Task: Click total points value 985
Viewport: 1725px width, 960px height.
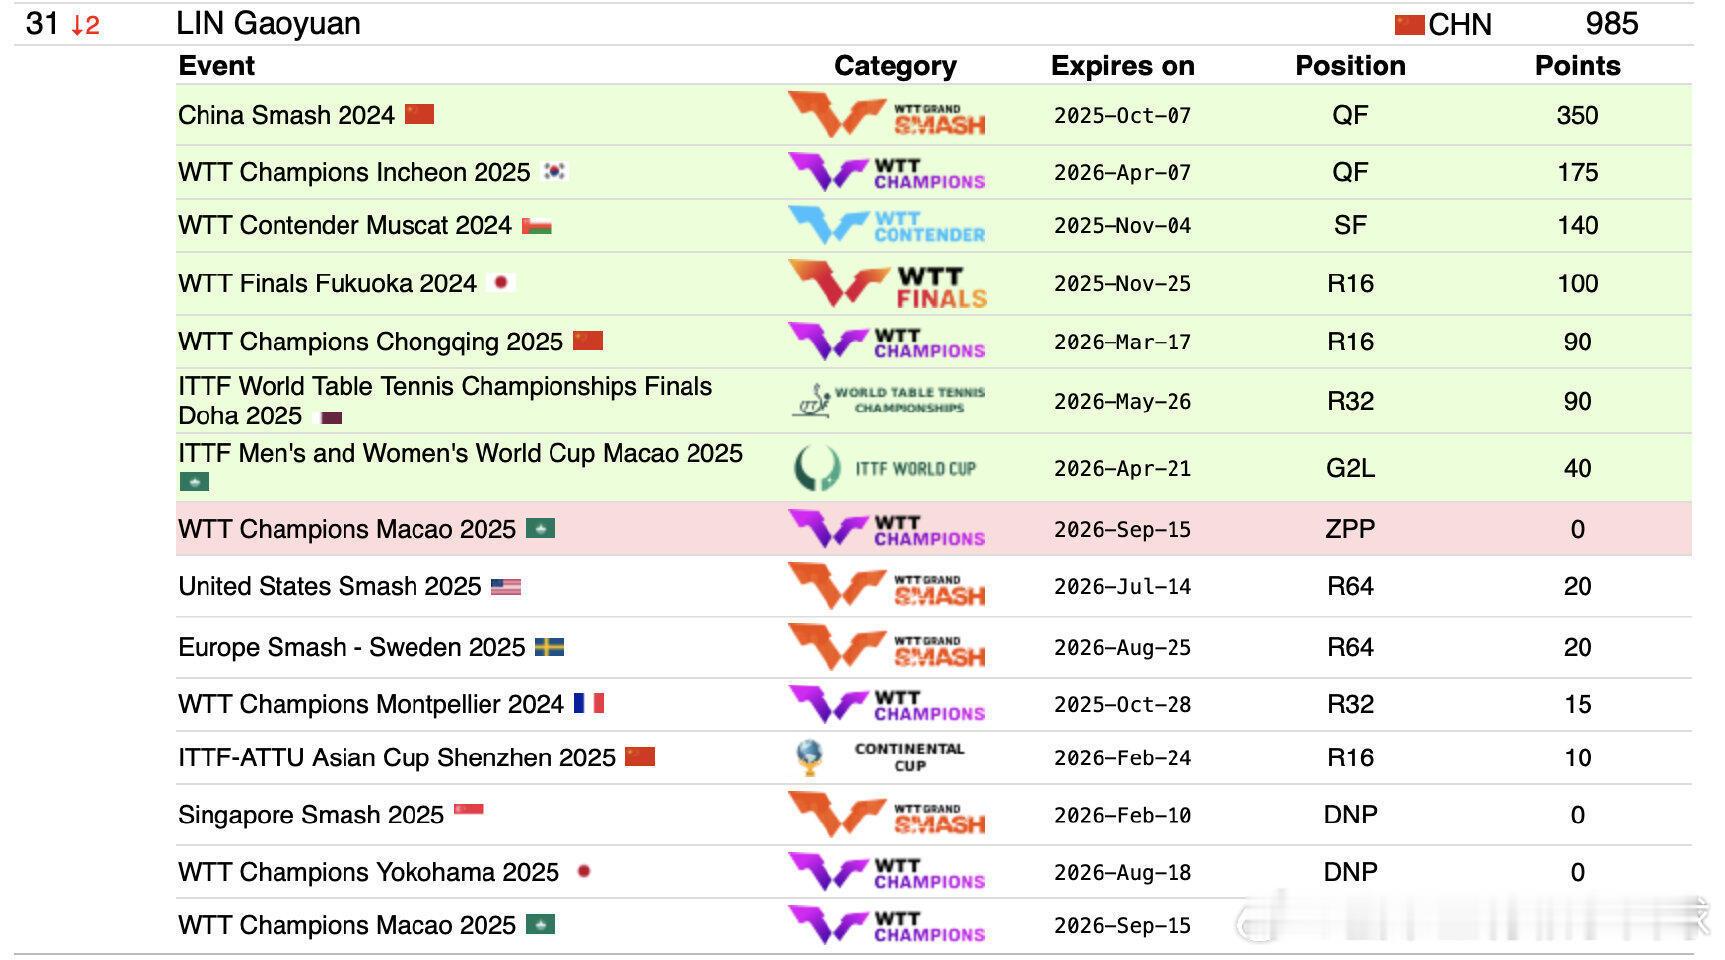Action: point(1611,24)
